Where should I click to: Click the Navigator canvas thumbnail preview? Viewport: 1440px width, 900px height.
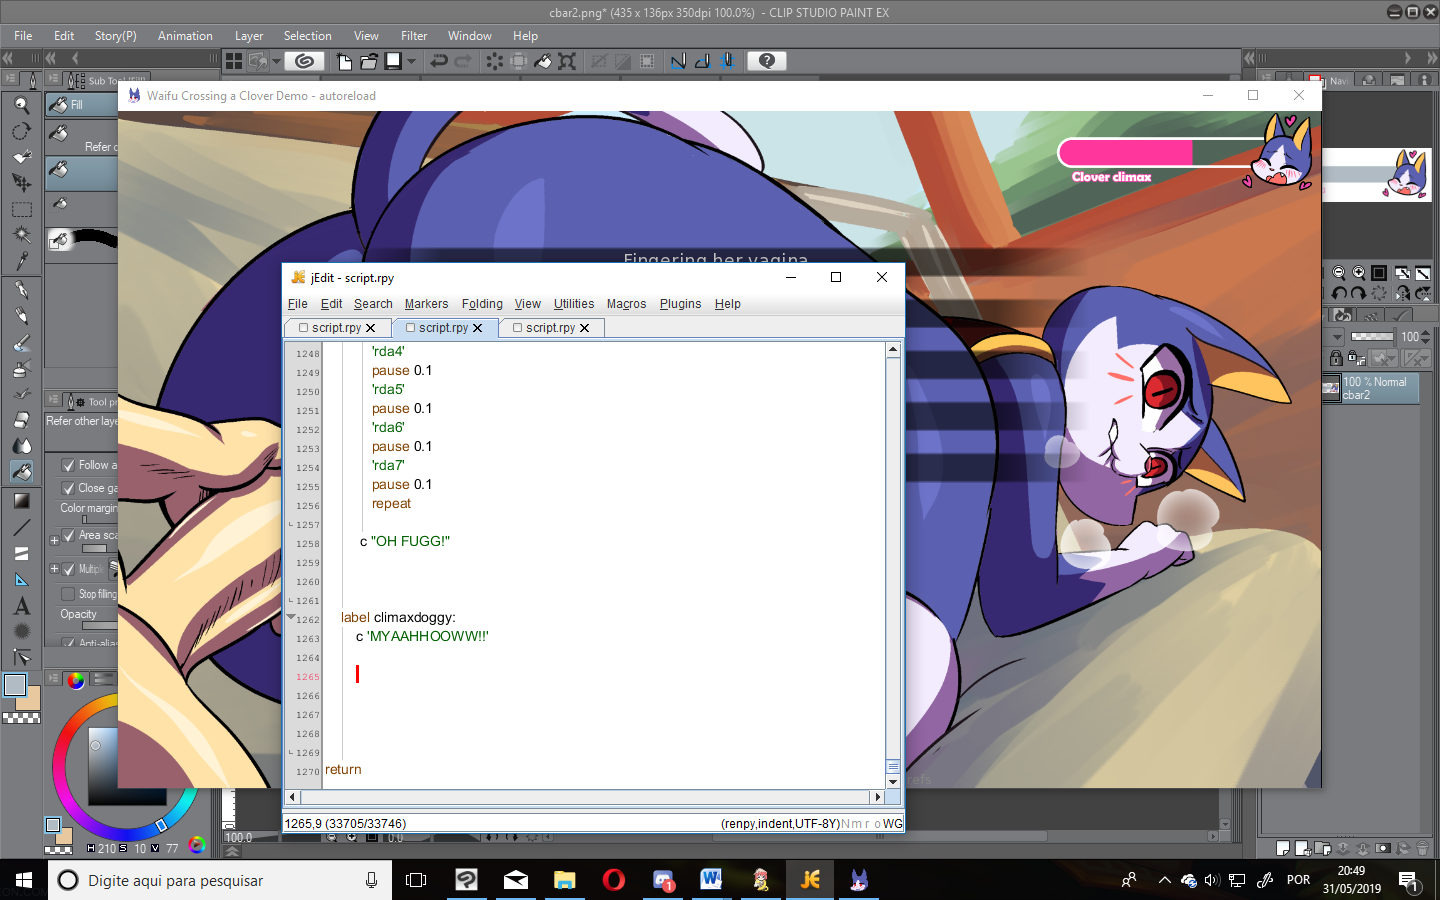click(x=1376, y=174)
